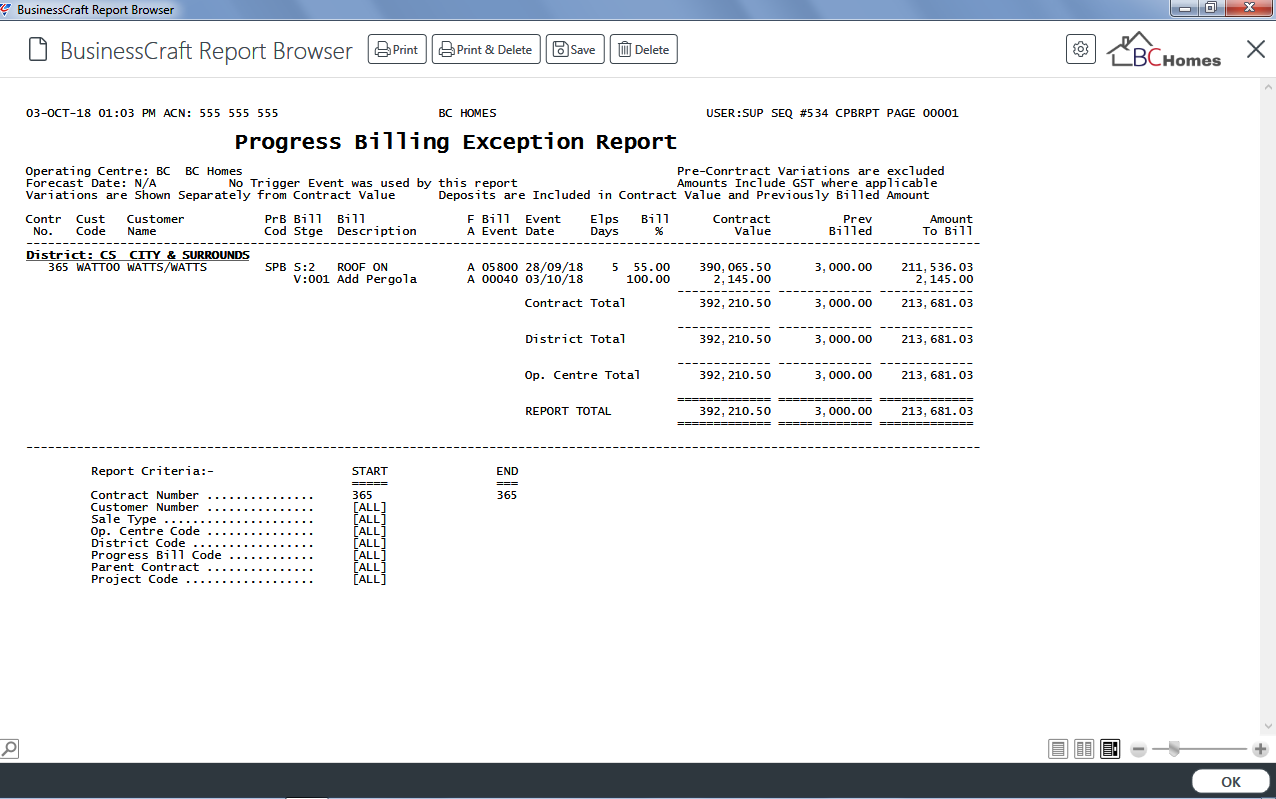This screenshot has width=1276, height=799.
Task: Click the 'Project Code' criteria label
Action: [134, 579]
